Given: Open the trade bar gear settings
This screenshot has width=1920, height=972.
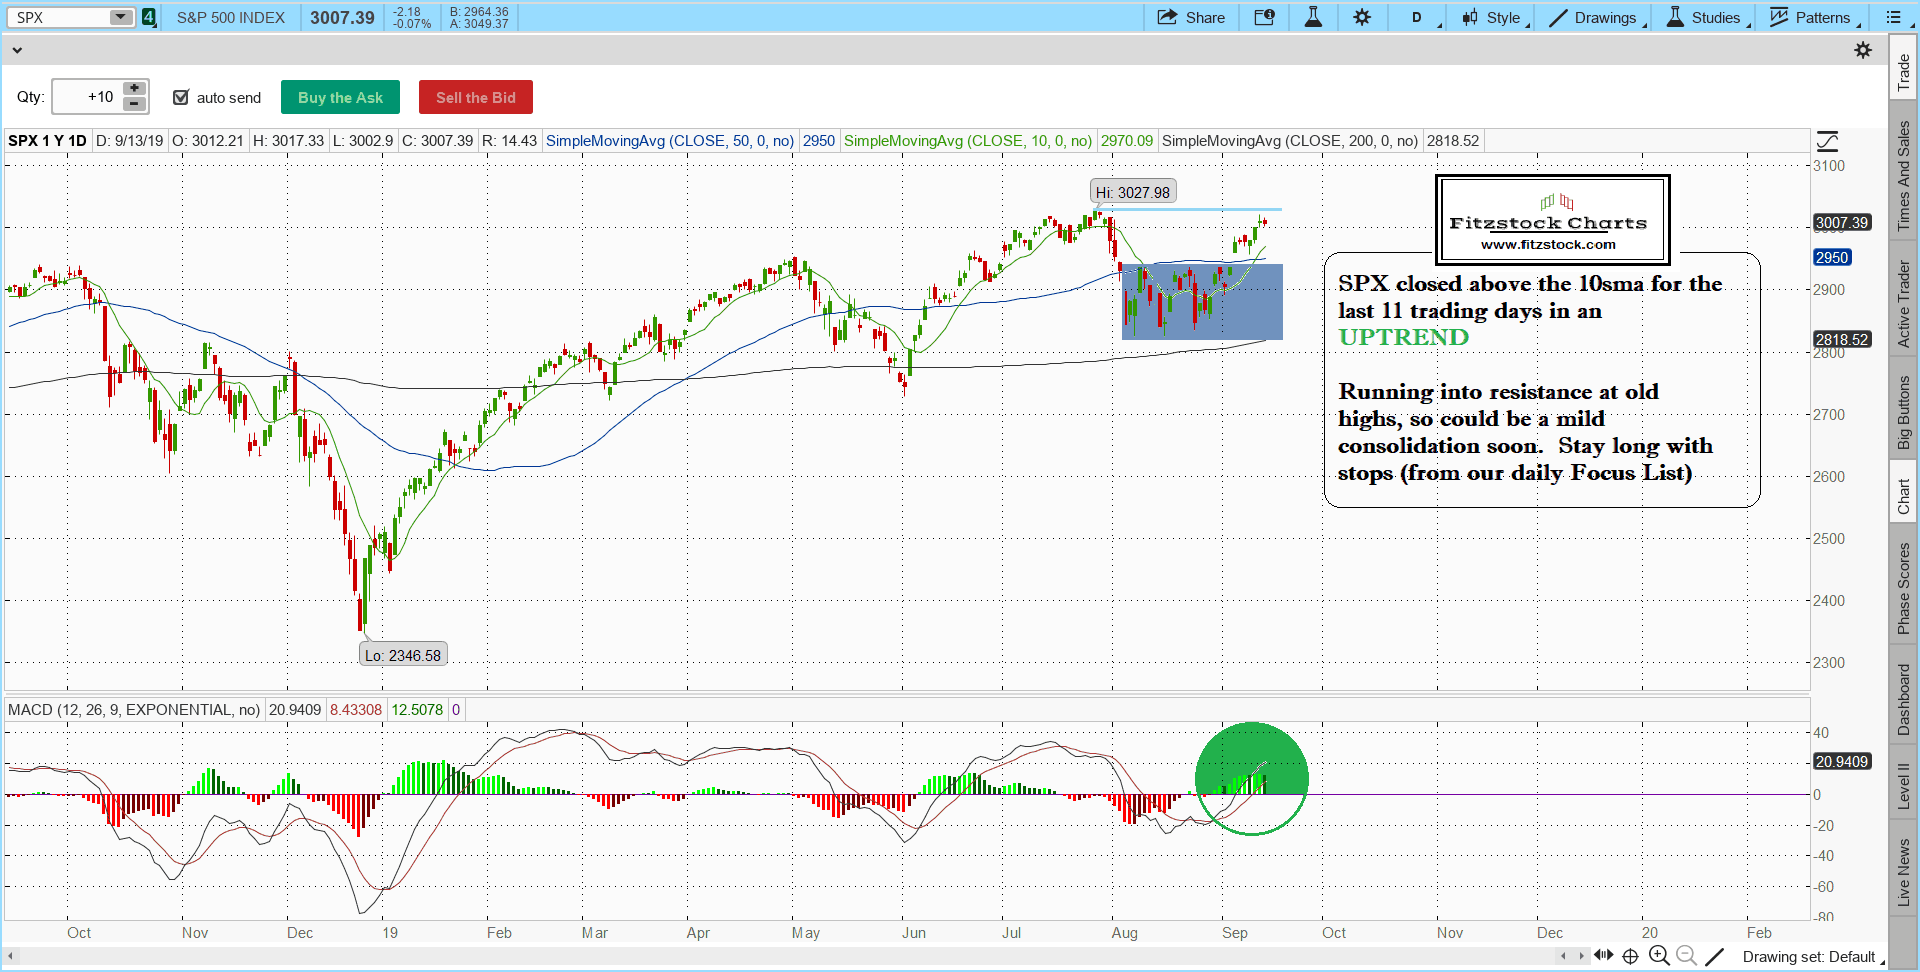Looking at the screenshot, I should 1863,50.
